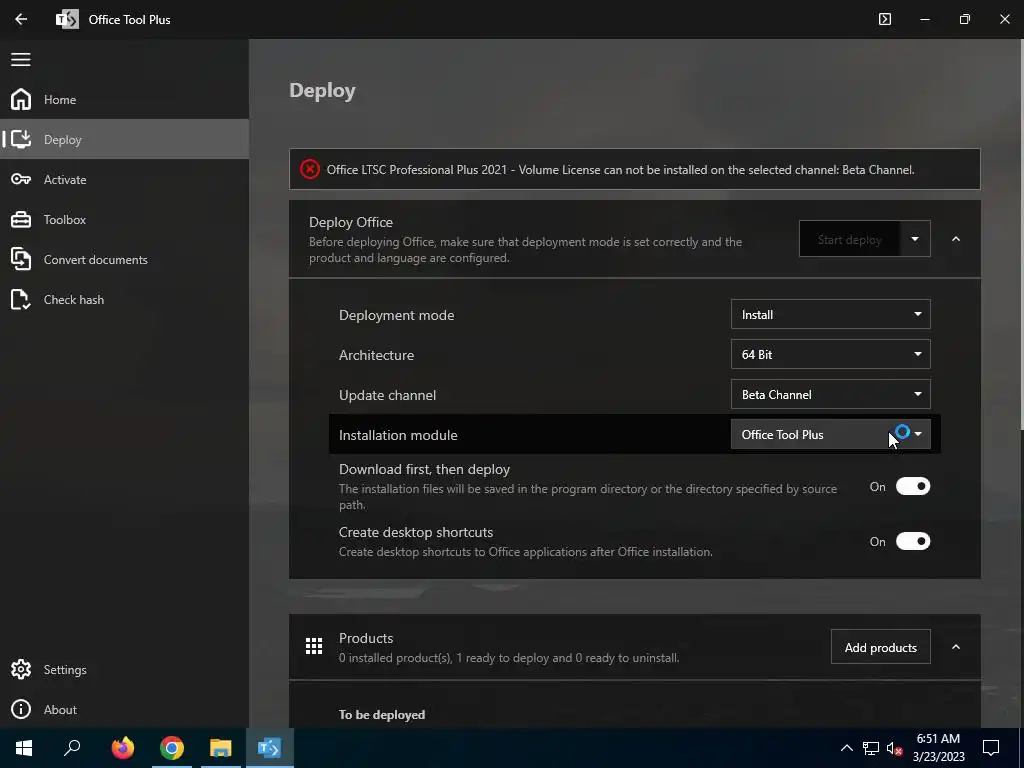Launch Firefox from the taskbar
The image size is (1024, 768).
pyautogui.click(x=122, y=748)
